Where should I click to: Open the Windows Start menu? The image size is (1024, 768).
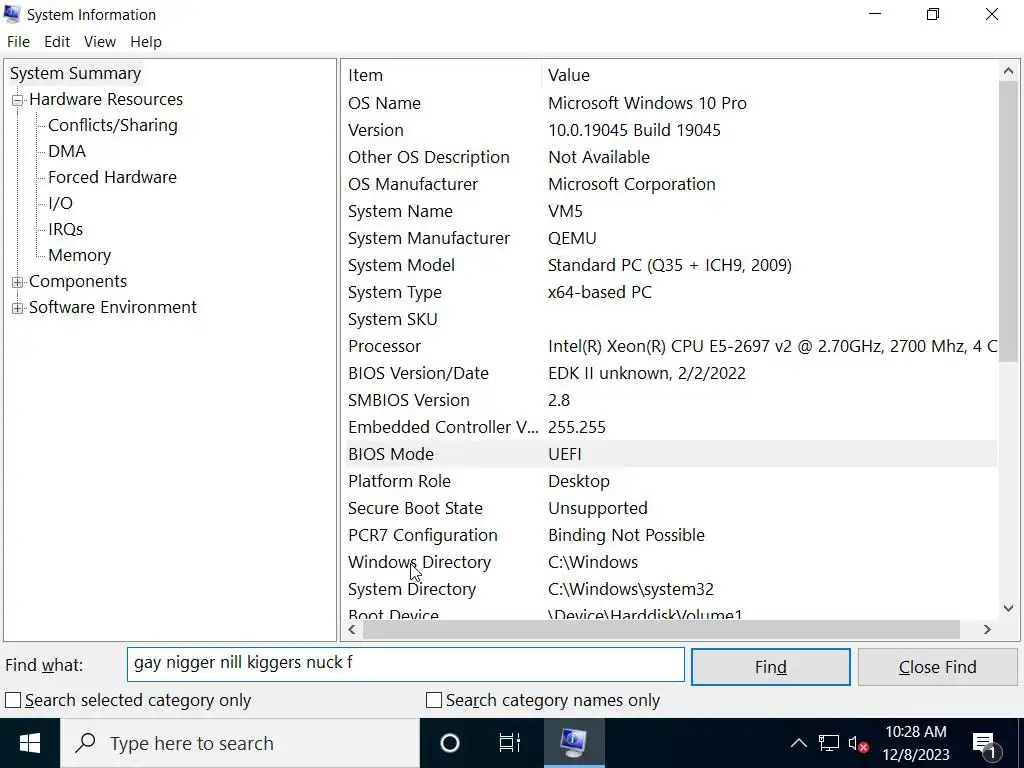click(x=29, y=743)
